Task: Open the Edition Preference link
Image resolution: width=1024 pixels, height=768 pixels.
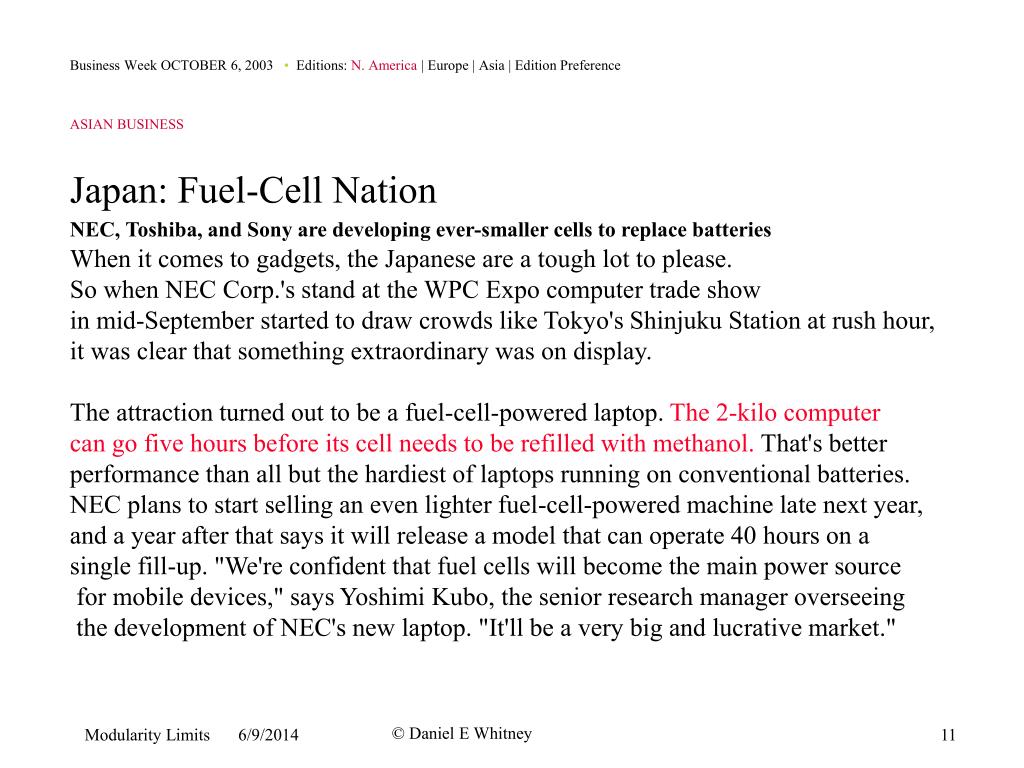Action: coord(568,65)
